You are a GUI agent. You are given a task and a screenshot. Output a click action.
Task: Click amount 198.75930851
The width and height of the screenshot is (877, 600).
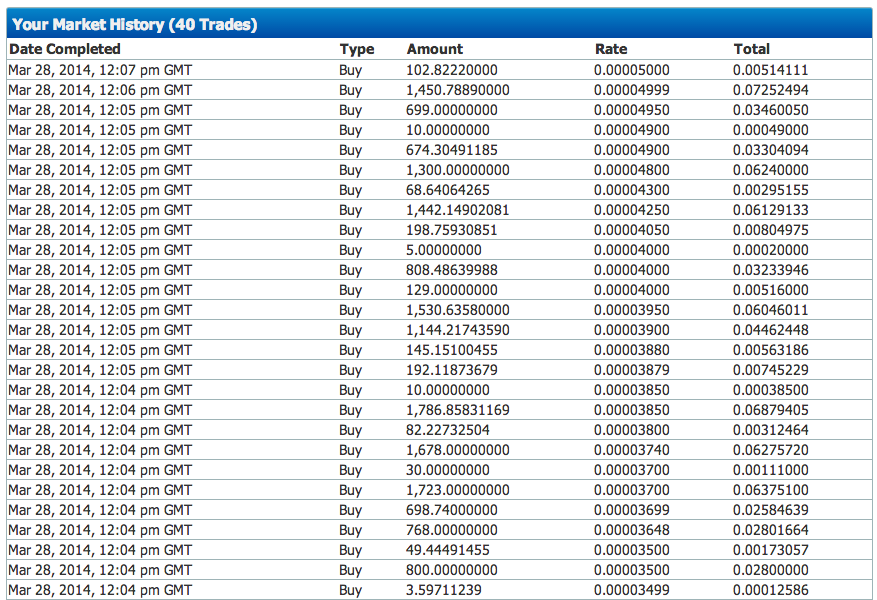[452, 230]
